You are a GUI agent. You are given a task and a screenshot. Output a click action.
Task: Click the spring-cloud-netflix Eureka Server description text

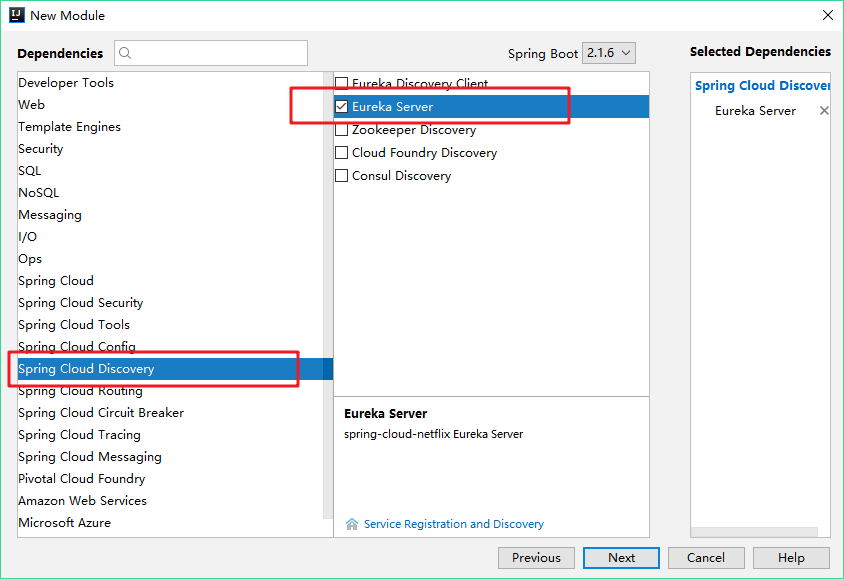pyautogui.click(x=433, y=434)
